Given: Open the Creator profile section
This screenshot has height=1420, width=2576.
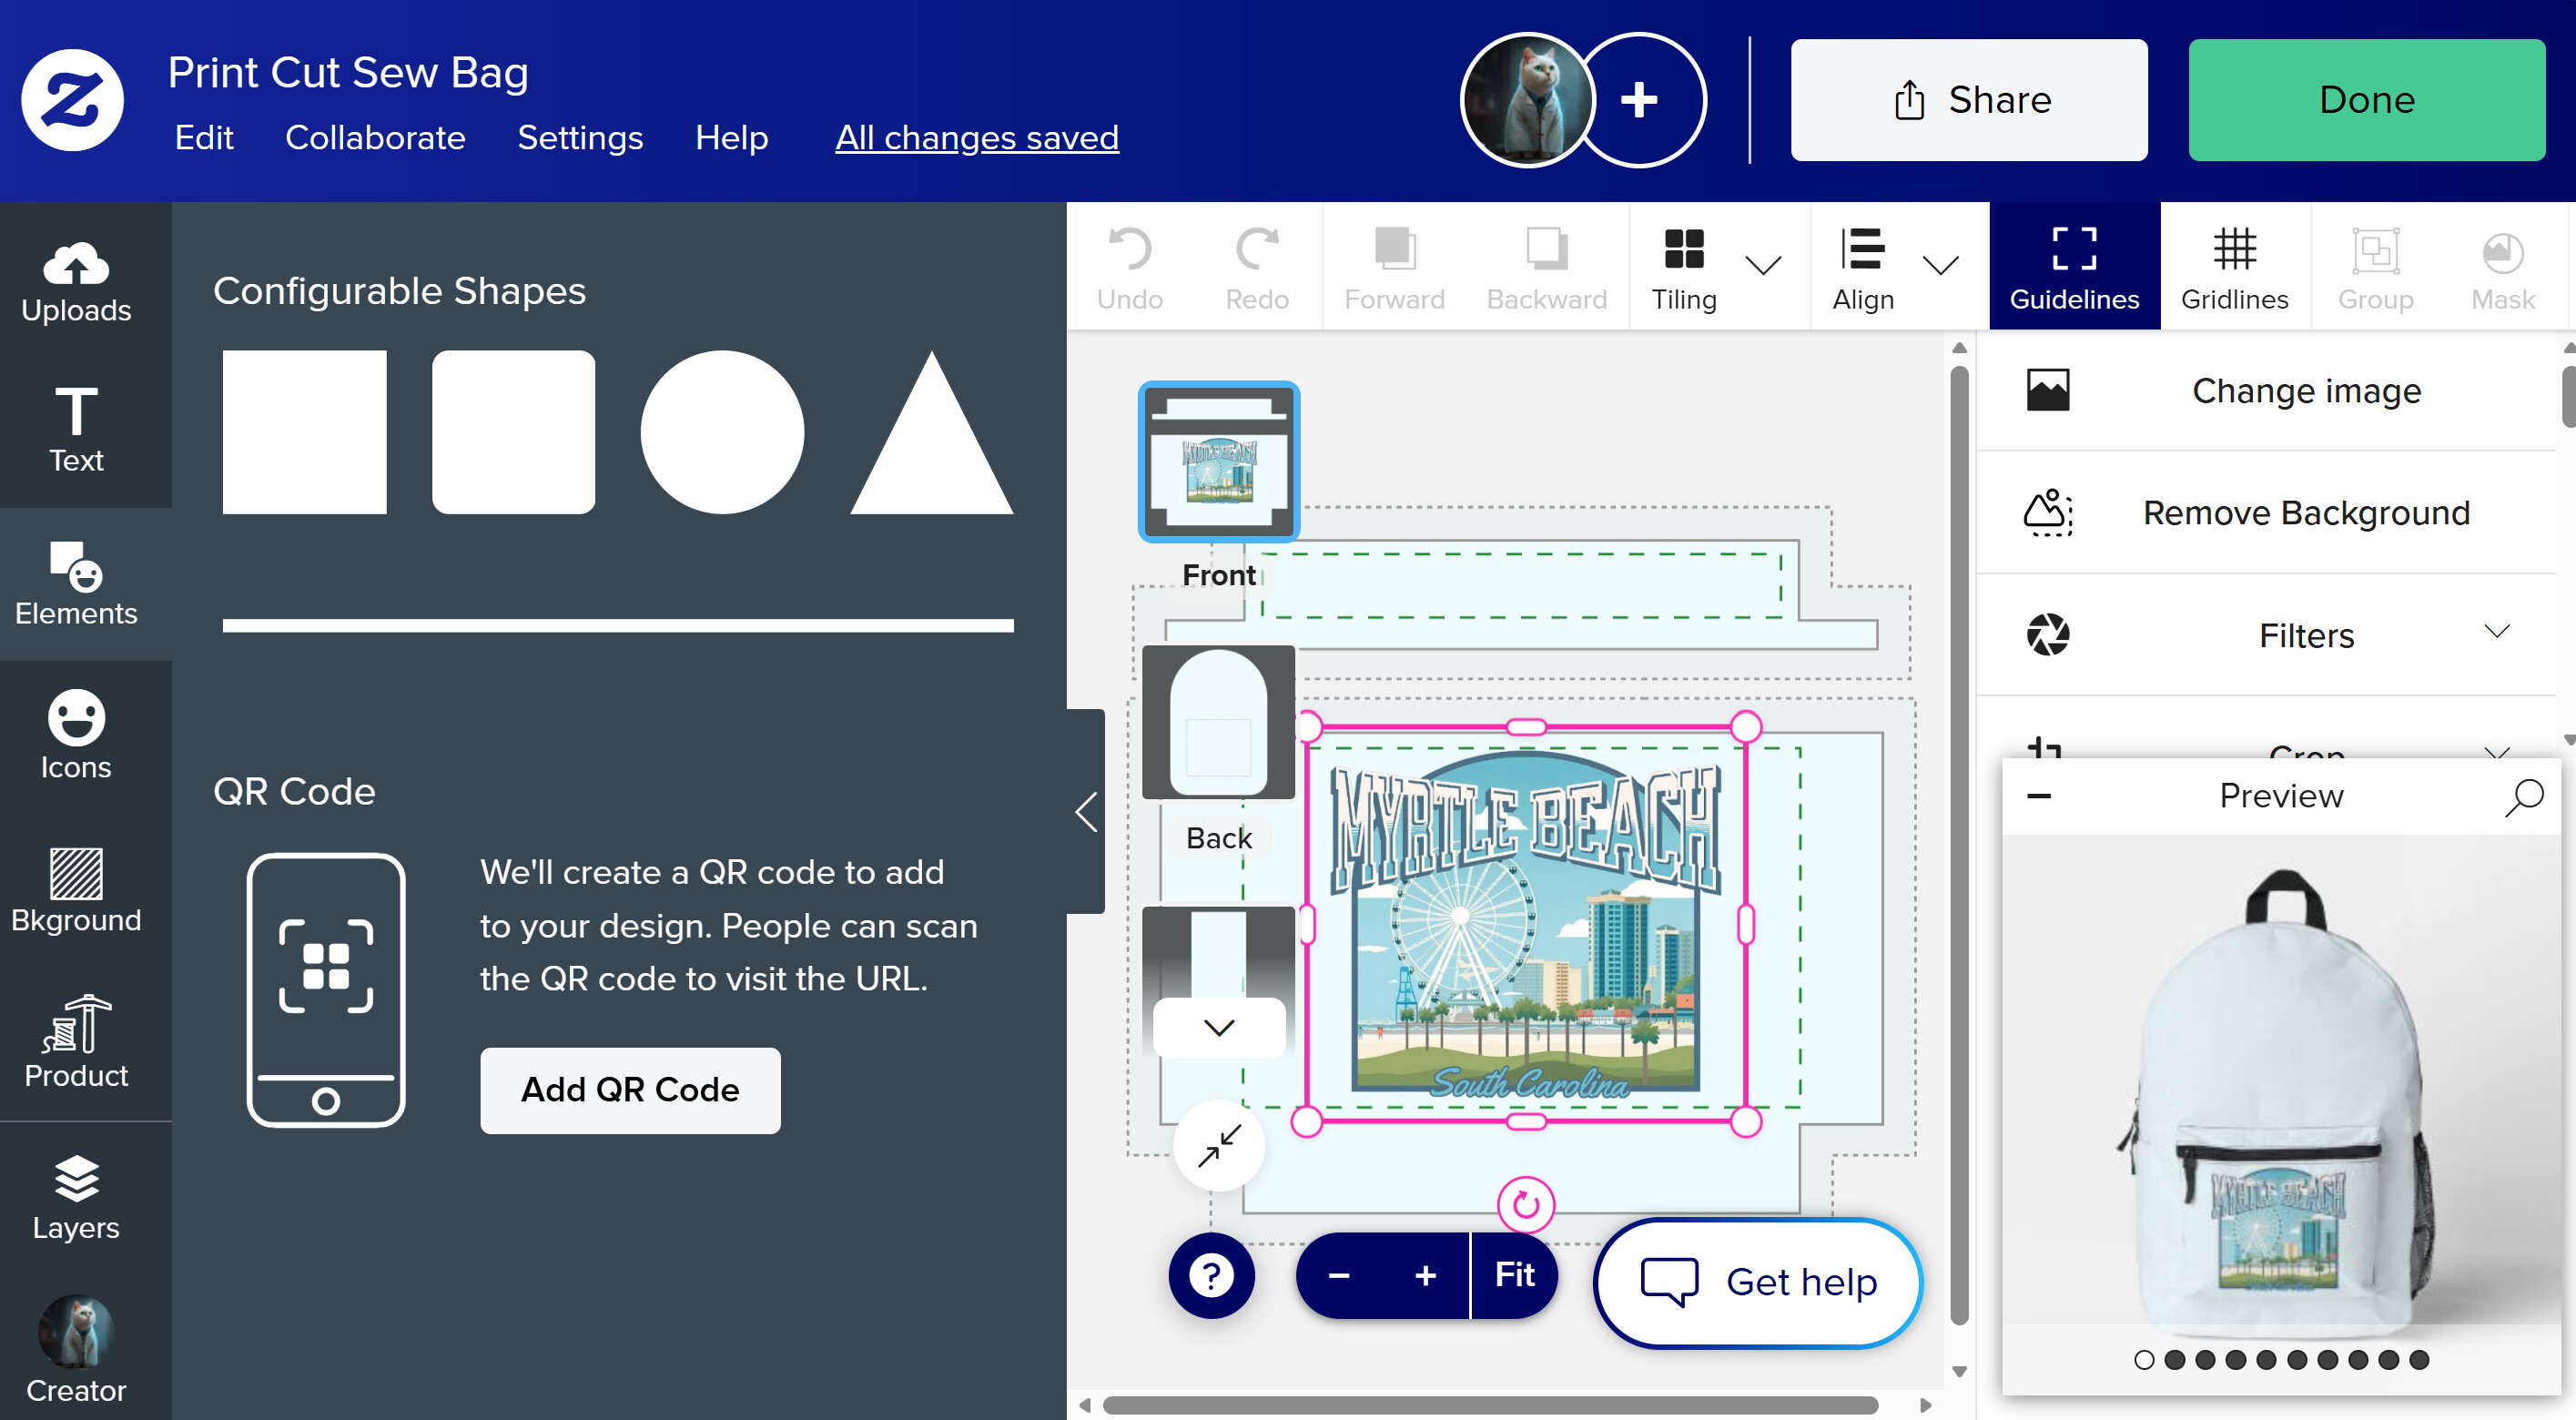Looking at the screenshot, I should [76, 1350].
